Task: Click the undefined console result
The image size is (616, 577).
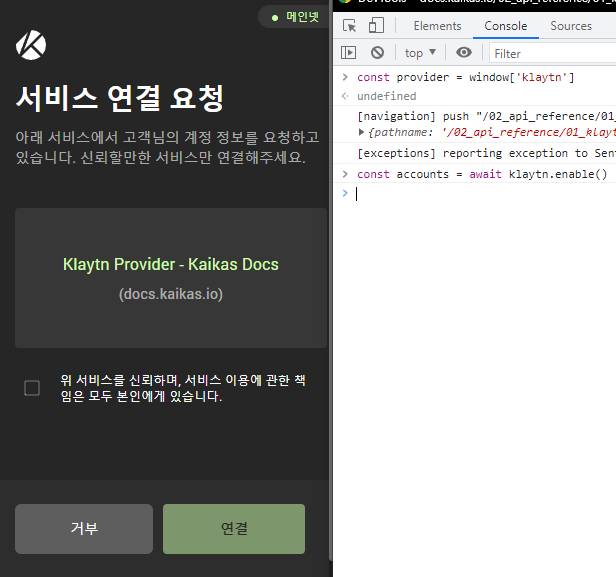Action: point(387,96)
